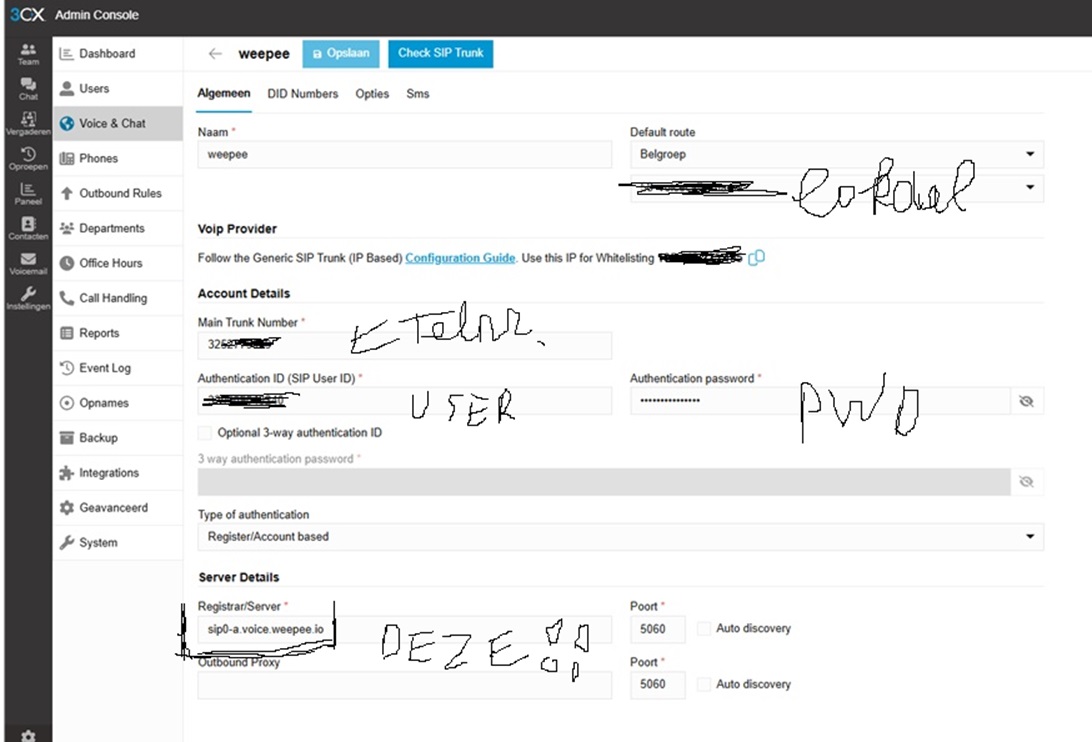
Task: Click Check SIP Trunk button
Action: click(x=440, y=54)
